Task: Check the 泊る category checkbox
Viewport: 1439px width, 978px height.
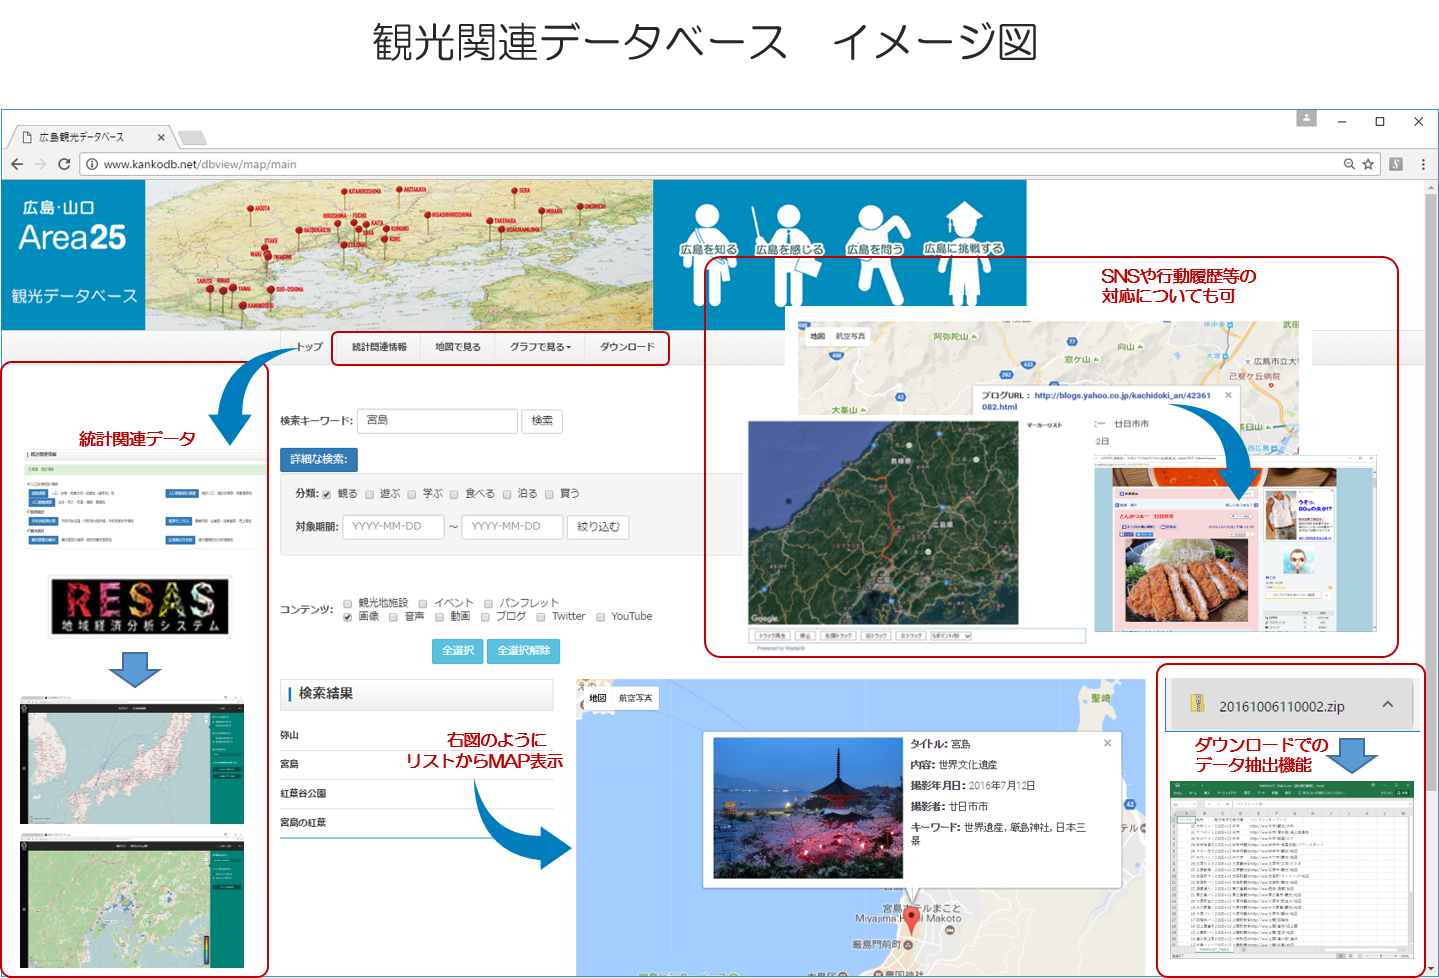Action: click(506, 494)
